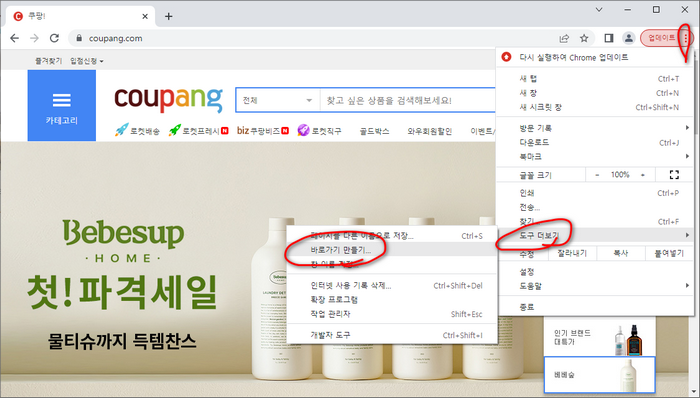Choose 인터넷 사용 기록 삭제... submenu item
The image size is (700, 398).
tap(392, 286)
